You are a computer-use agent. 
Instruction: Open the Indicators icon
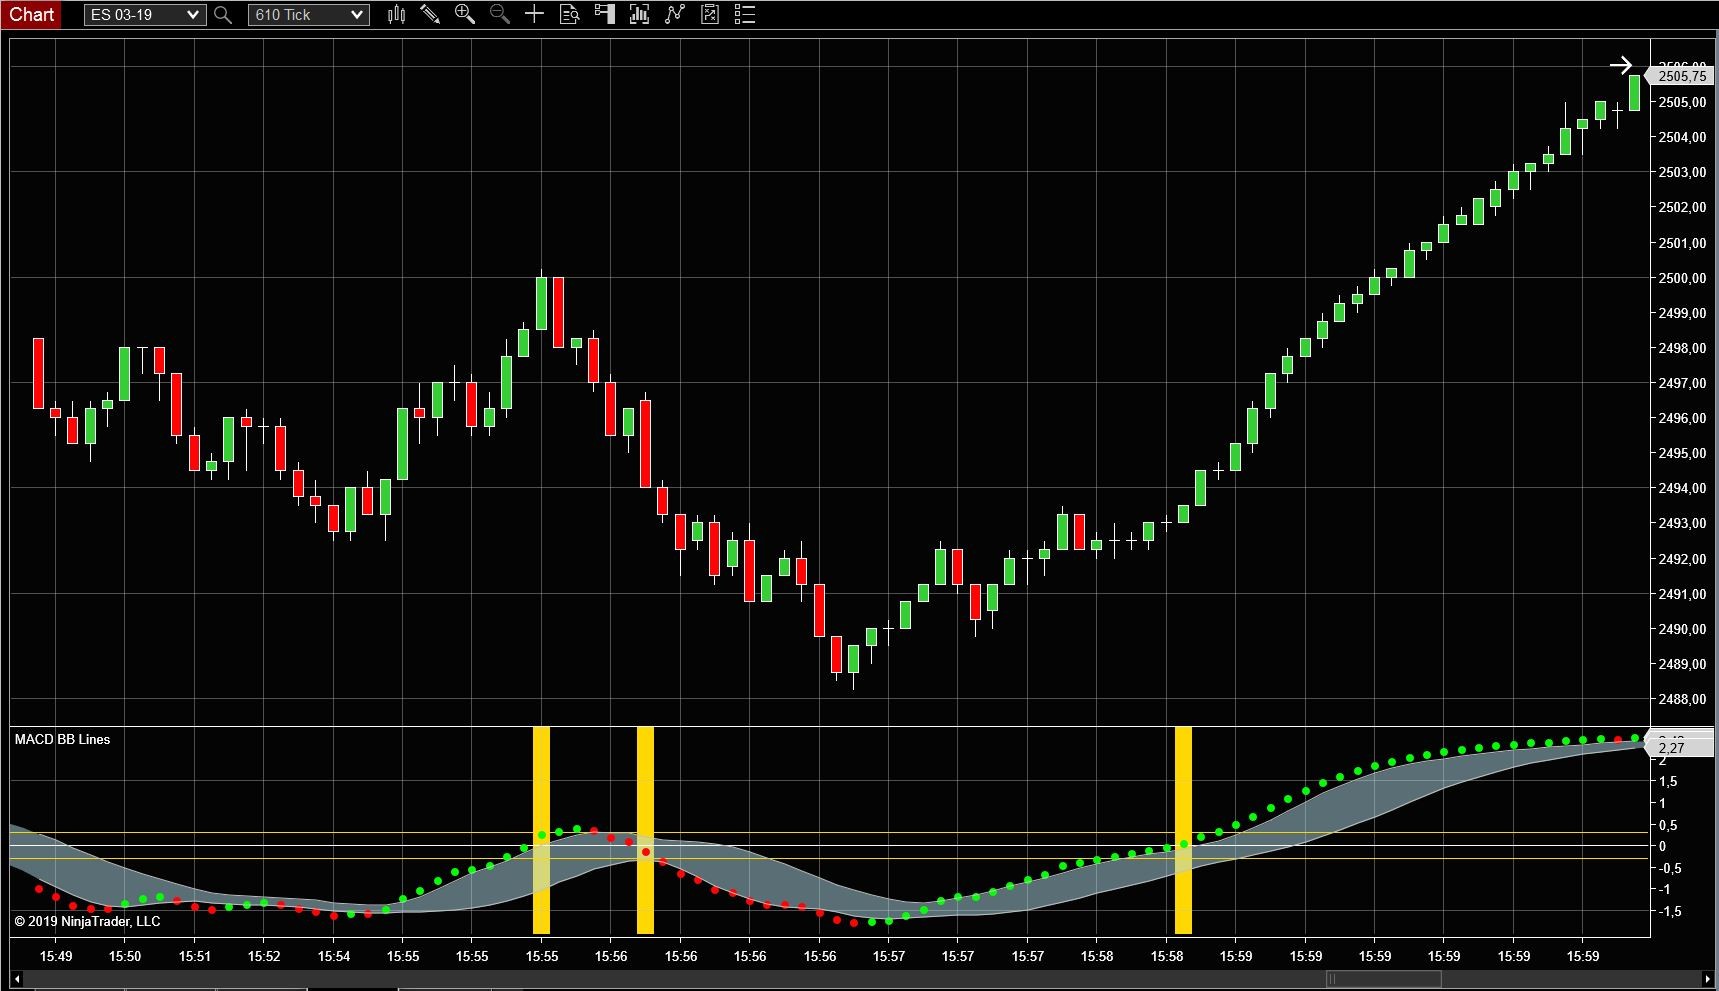(x=675, y=15)
